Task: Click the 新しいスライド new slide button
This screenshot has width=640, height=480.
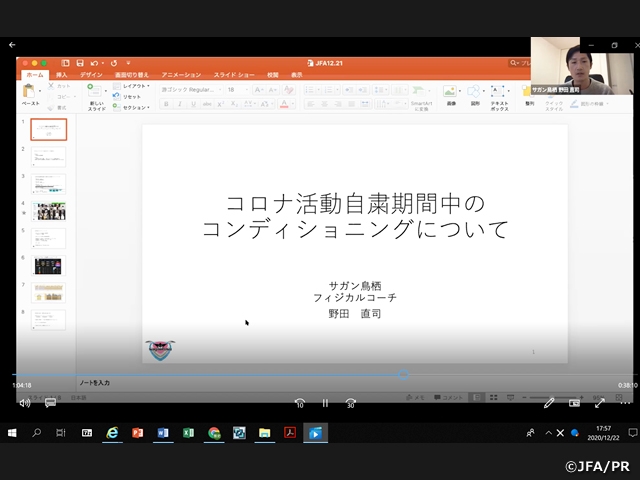Action: click(x=96, y=97)
